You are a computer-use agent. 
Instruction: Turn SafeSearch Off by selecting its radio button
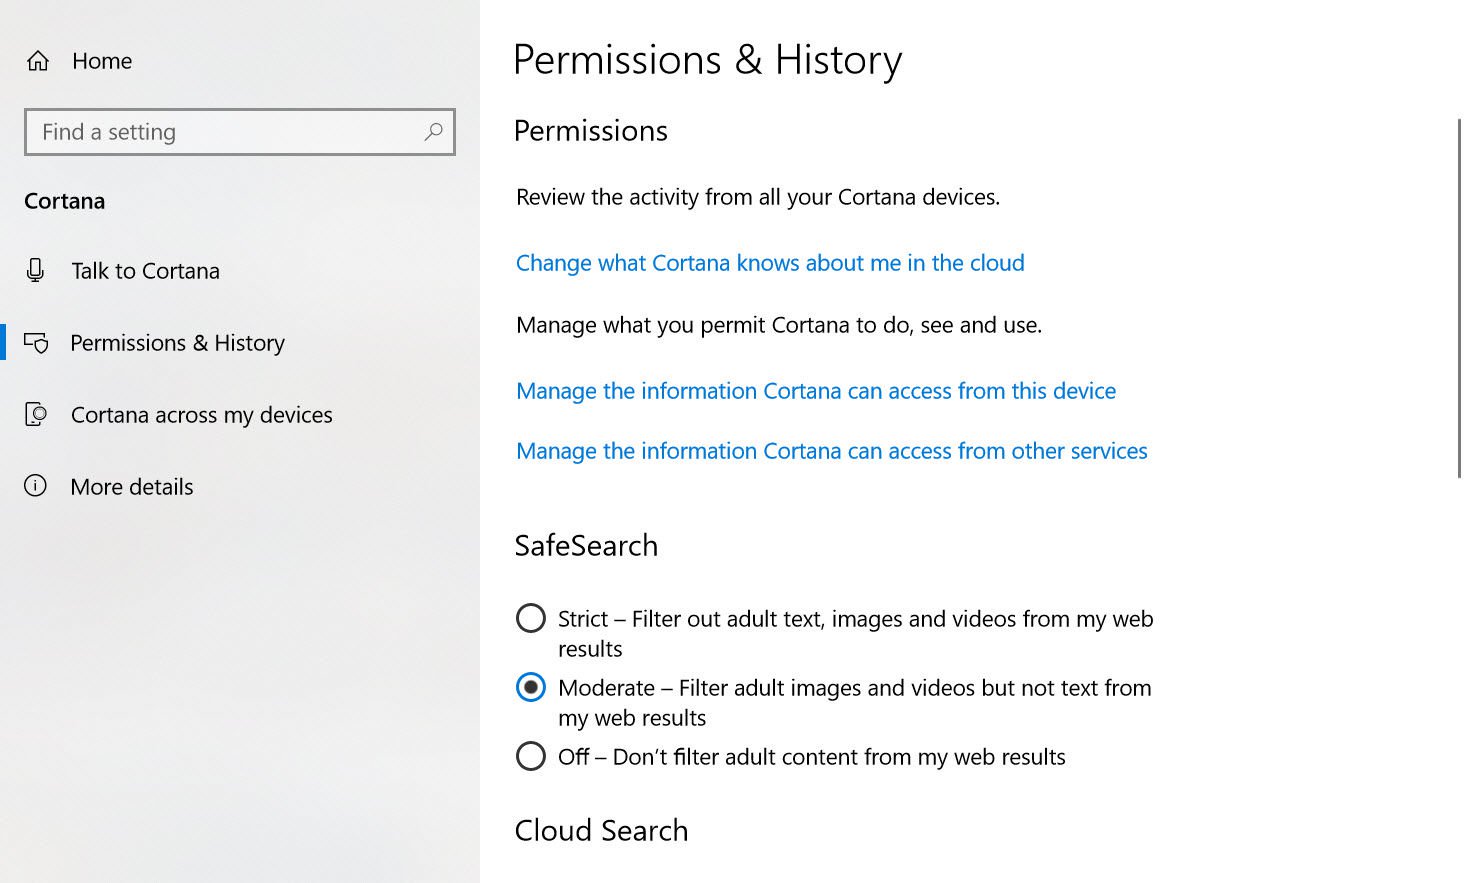pos(530,756)
